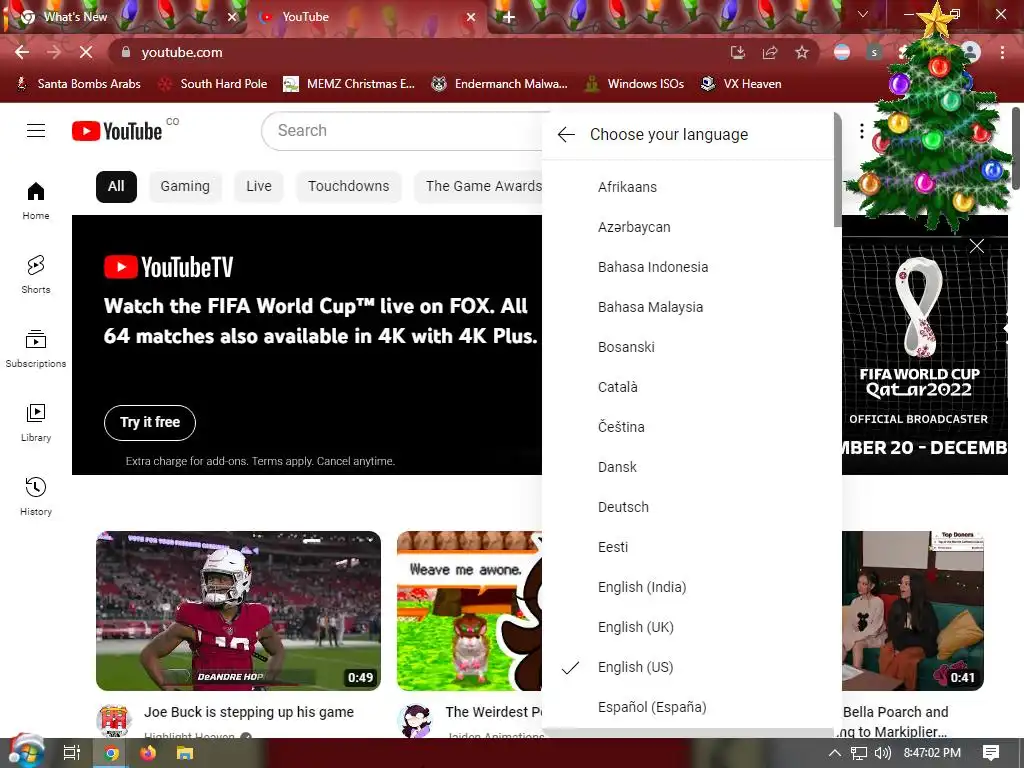Open File Explorer from the taskbar
The image size is (1024, 768).
[x=185, y=753]
